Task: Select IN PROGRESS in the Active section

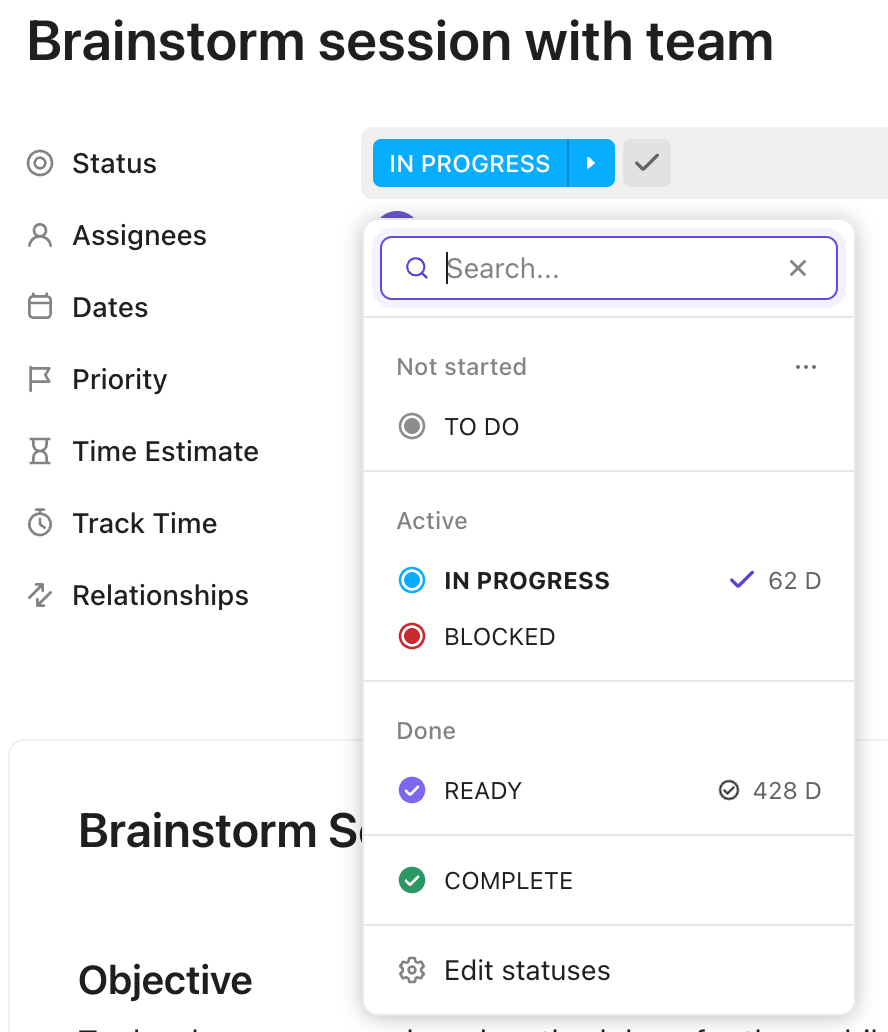Action: point(527,580)
